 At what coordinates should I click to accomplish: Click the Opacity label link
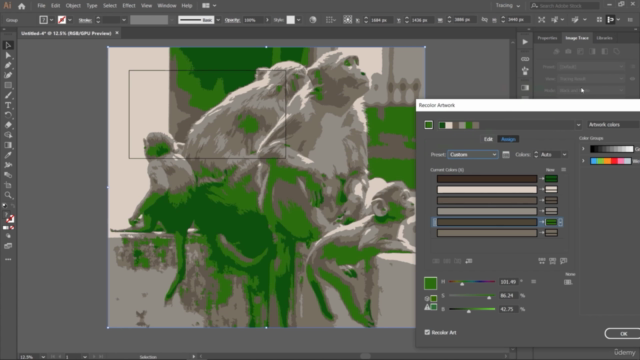point(232,20)
